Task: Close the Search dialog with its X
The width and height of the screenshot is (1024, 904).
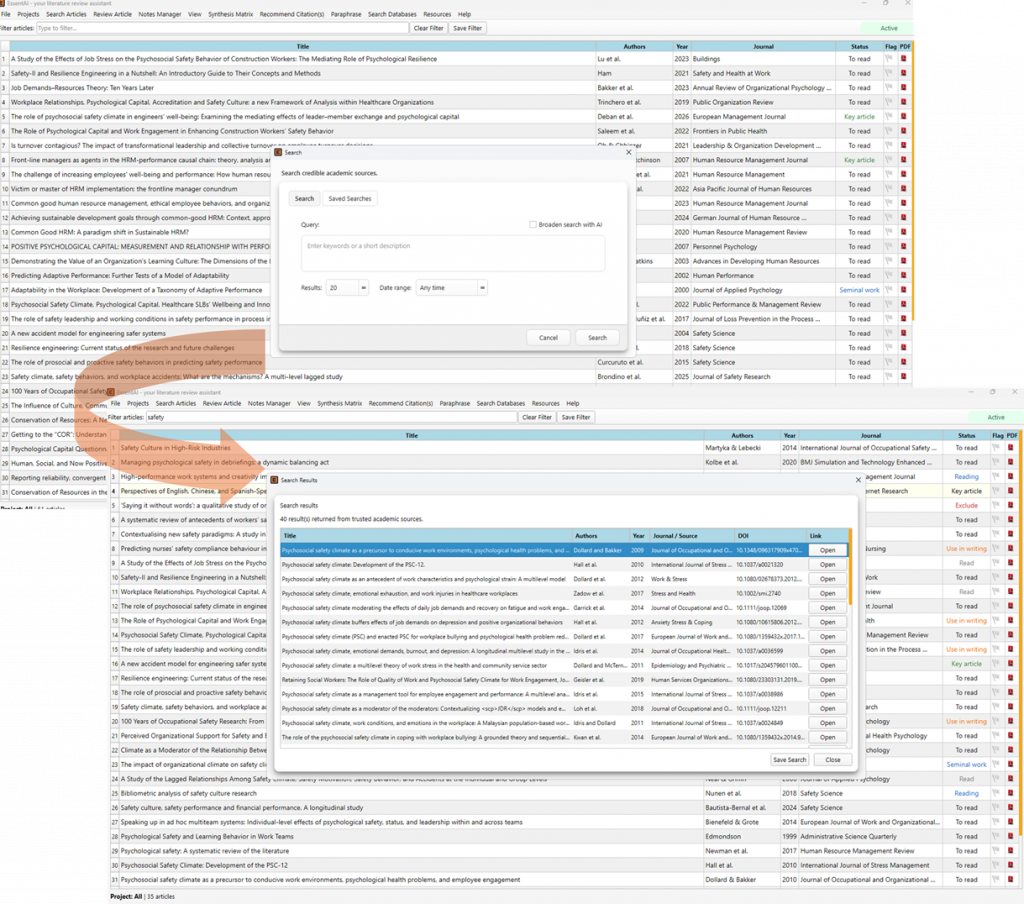Action: coord(628,152)
